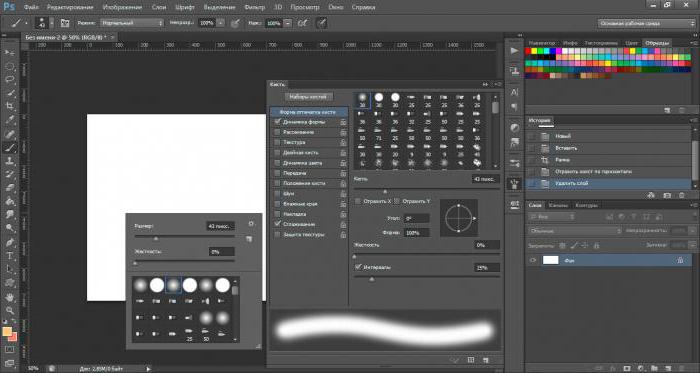Viewport: 700px width, 373px height.
Task: Enable the Шум checkbox
Action: [277, 194]
